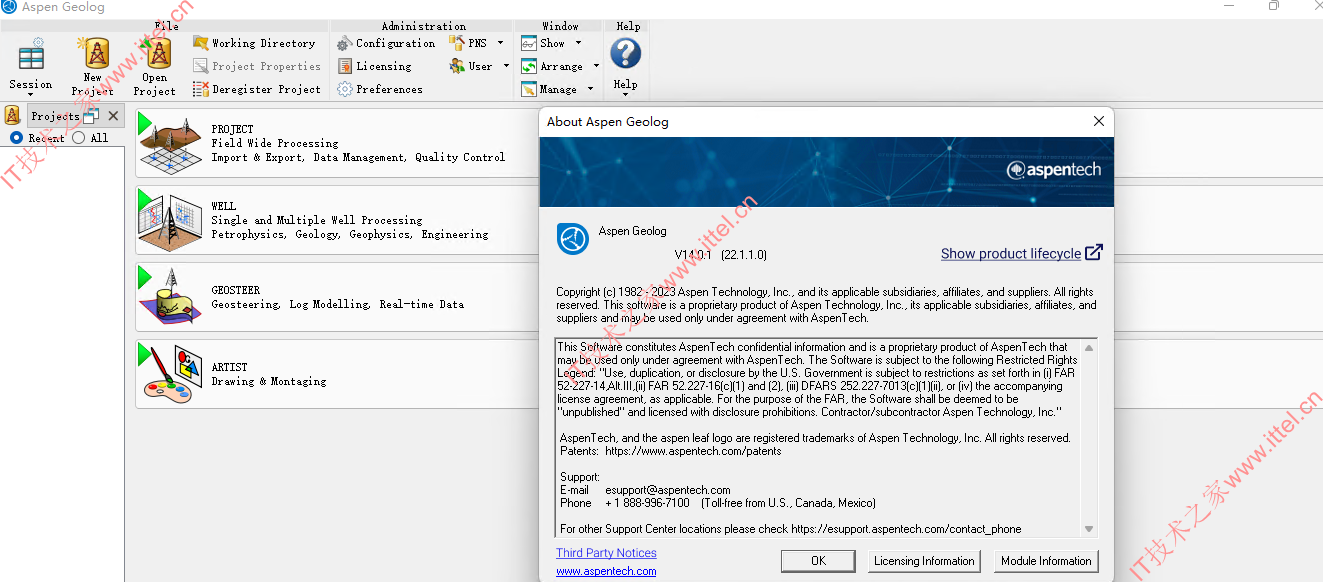The image size is (1323, 582).
Task: Click the ARTIST palette illustration
Action: point(172,377)
